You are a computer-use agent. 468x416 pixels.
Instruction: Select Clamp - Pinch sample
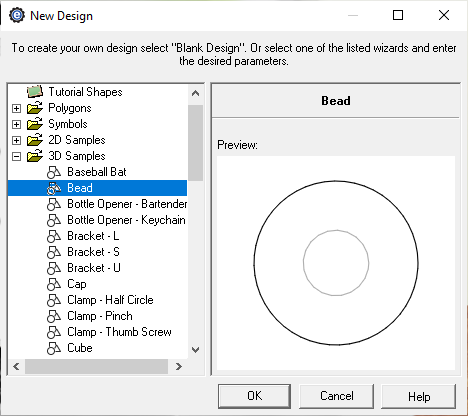pyautogui.click(x=100, y=316)
